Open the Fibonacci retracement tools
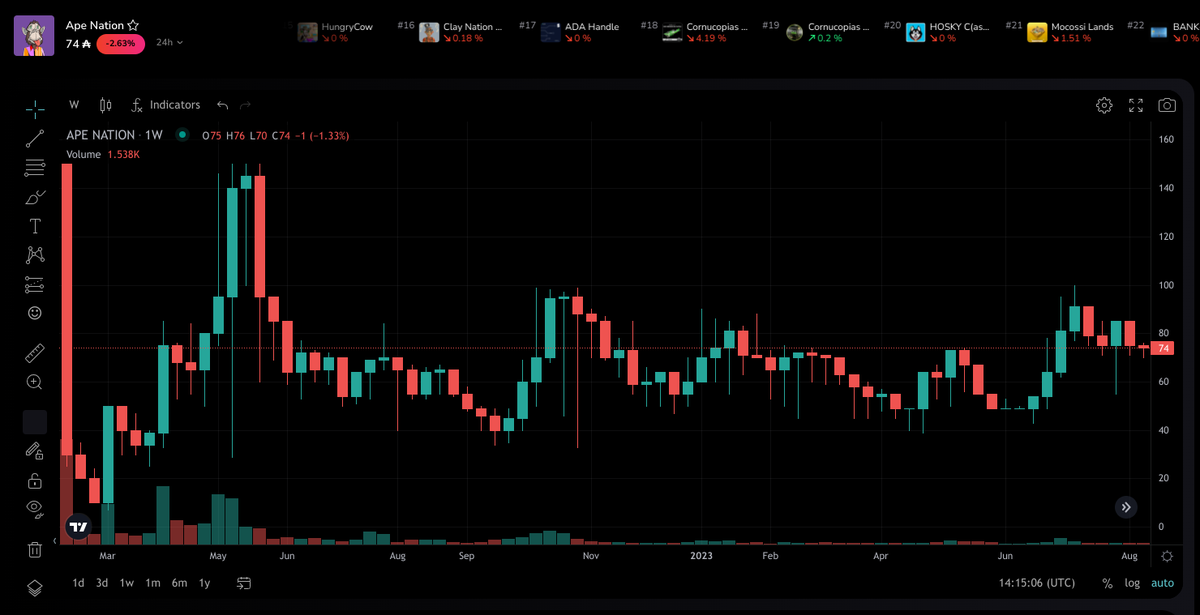Screen dimensions: 1200x615 (35, 167)
